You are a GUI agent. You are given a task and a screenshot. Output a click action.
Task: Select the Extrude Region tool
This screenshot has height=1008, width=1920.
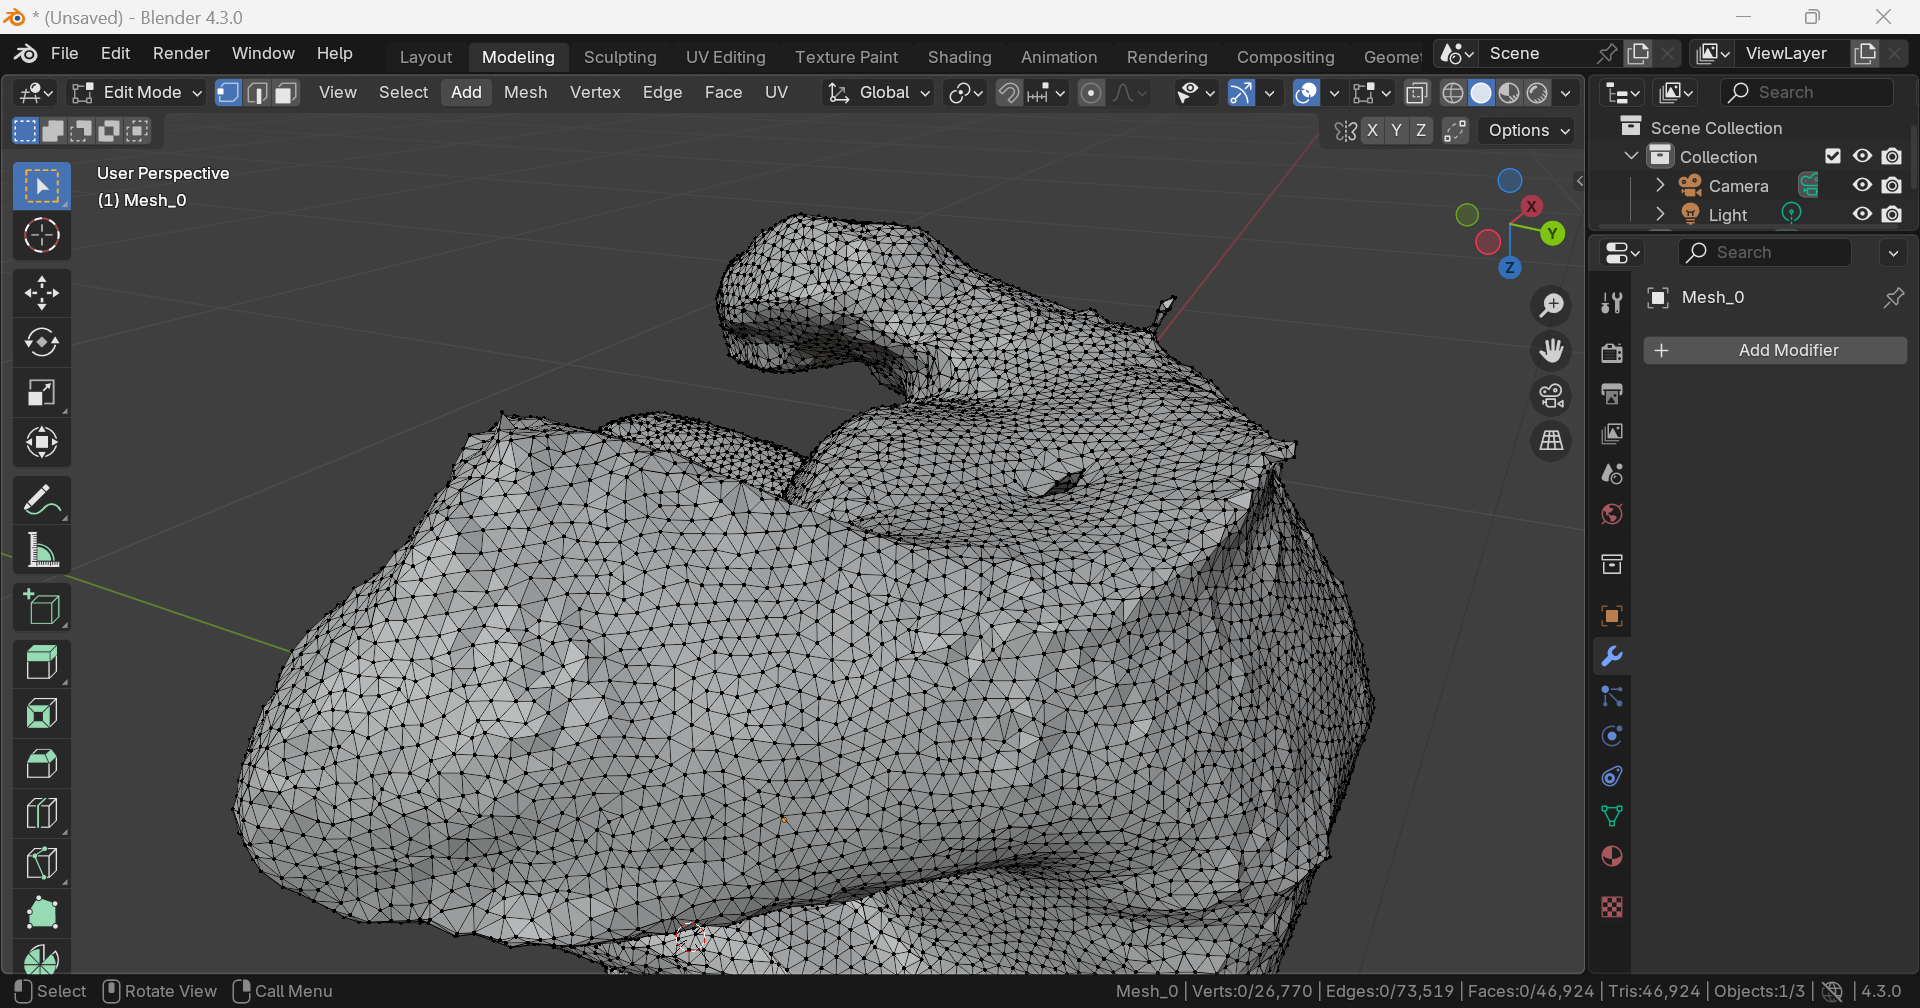(x=41, y=663)
